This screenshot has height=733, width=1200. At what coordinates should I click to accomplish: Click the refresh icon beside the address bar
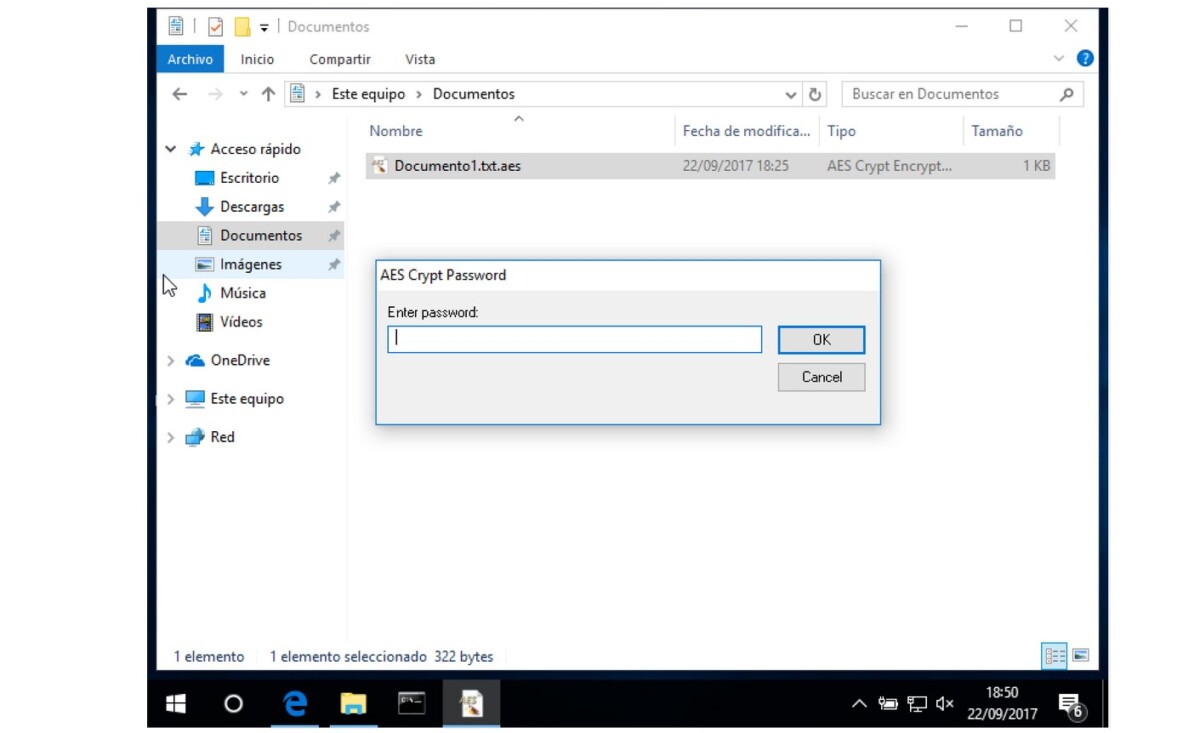coord(815,93)
